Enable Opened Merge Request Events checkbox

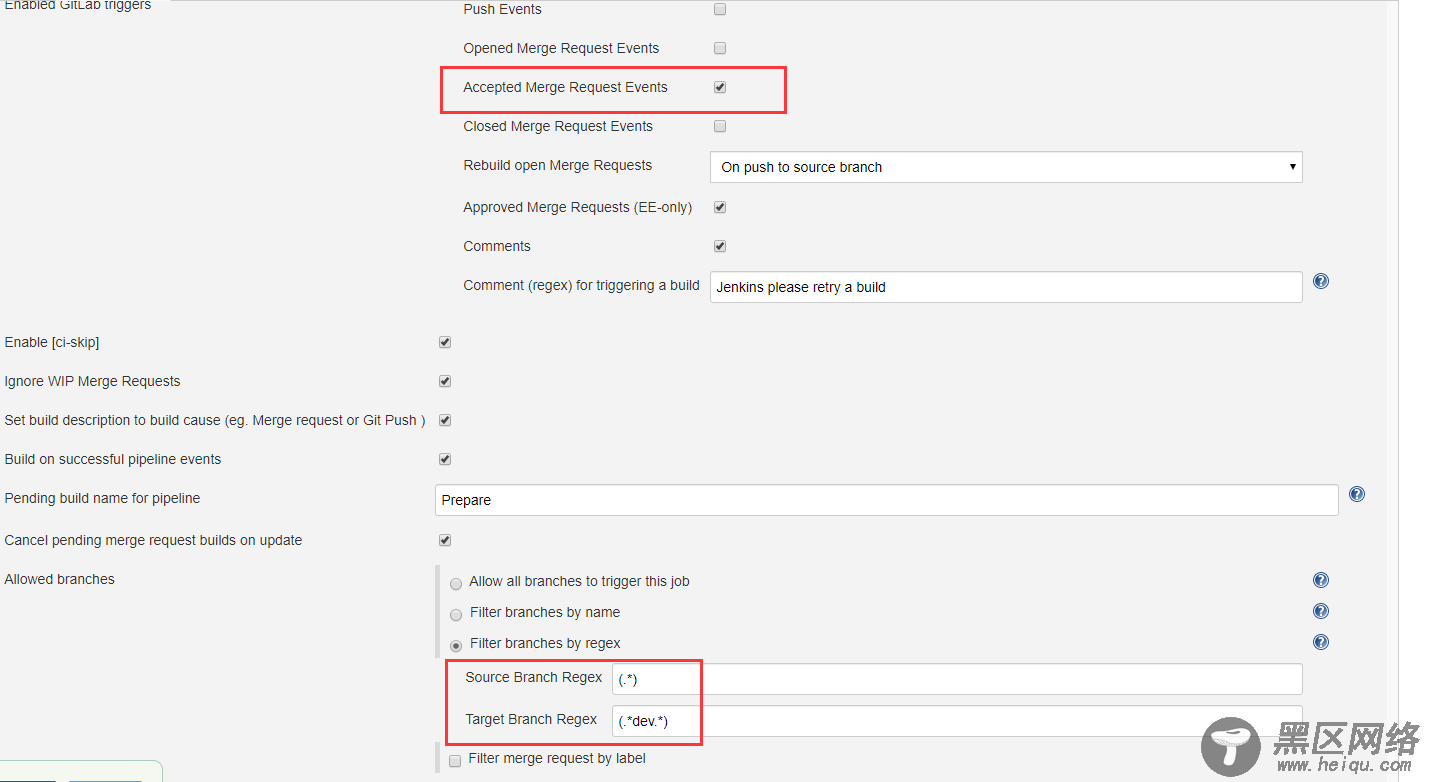(x=720, y=48)
